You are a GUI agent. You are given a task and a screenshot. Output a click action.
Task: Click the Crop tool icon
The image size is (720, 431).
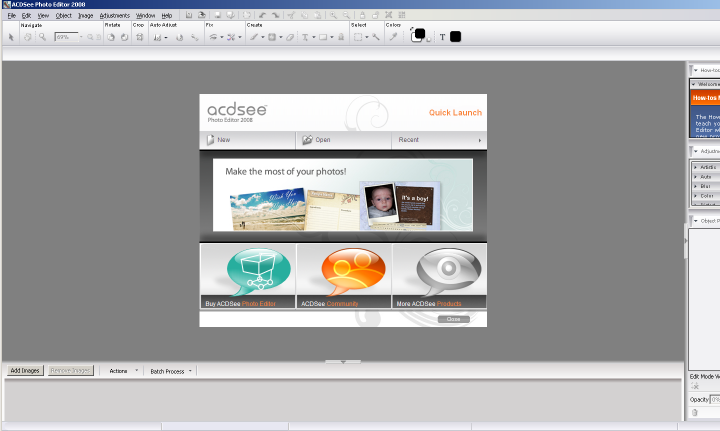coord(139,37)
